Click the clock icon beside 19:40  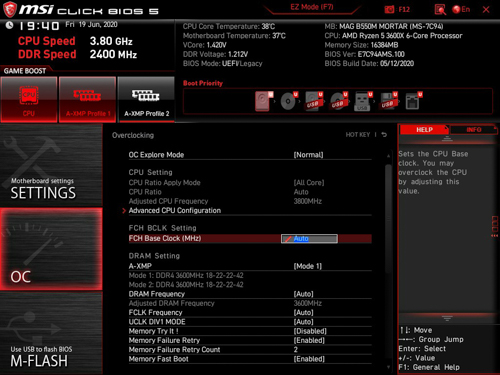tap(9, 25)
